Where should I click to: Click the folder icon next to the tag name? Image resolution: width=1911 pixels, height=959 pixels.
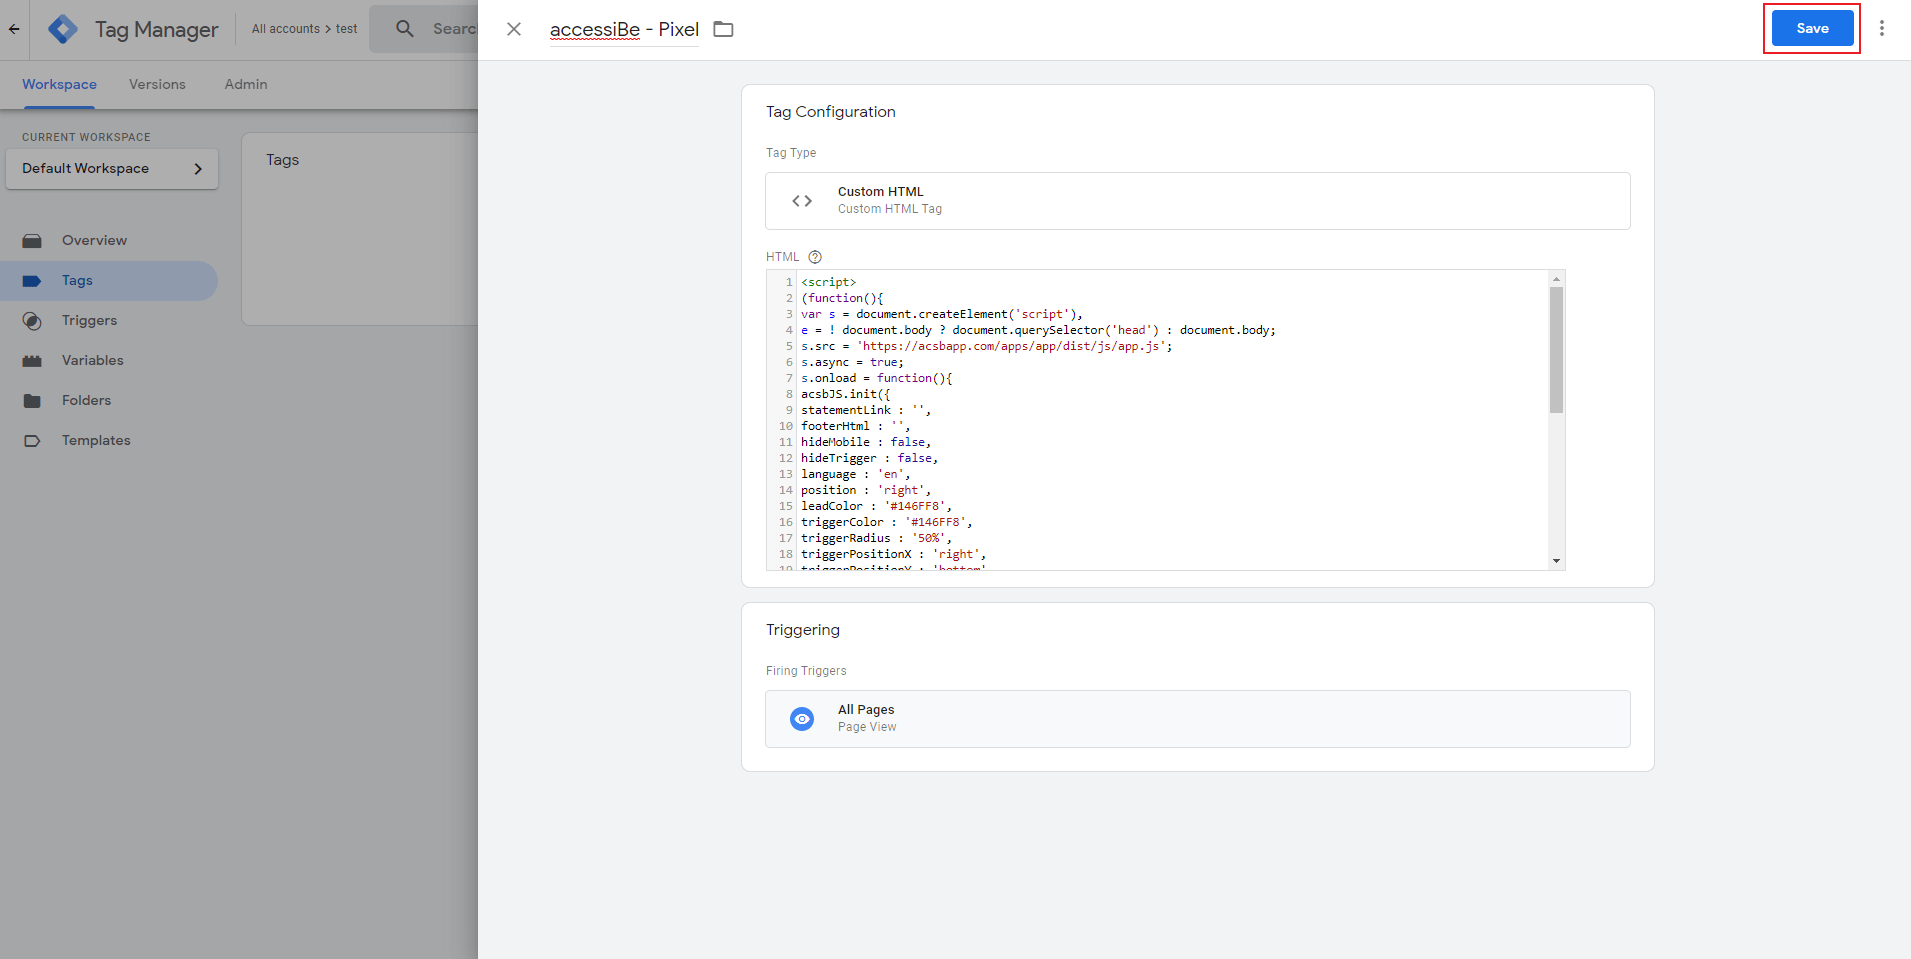click(x=722, y=28)
